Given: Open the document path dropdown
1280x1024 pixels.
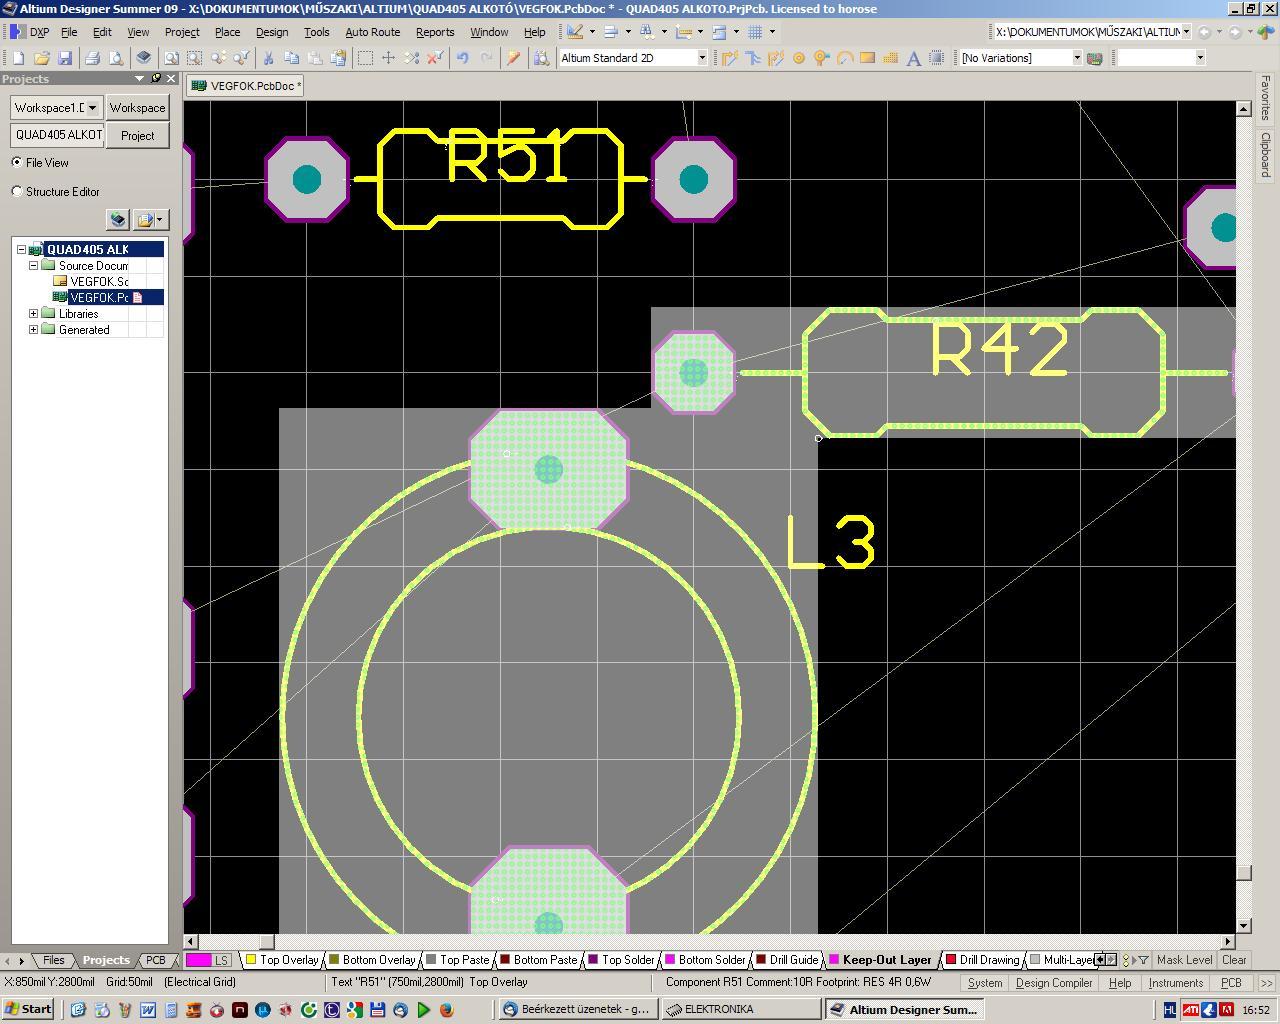Looking at the screenshot, I should 1187,32.
